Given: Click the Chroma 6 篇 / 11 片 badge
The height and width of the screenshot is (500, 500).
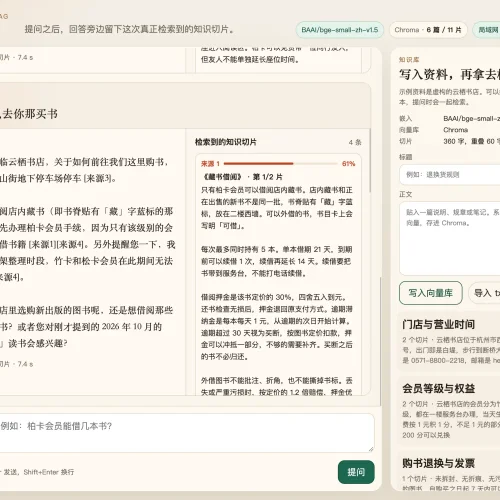Looking at the screenshot, I should point(428,30).
